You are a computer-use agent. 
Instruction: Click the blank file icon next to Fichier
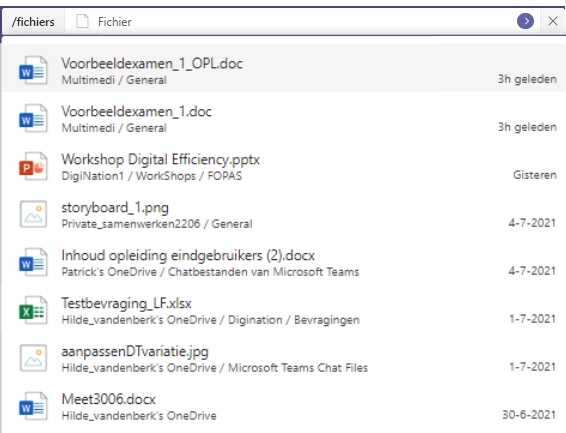pyautogui.click(x=82, y=21)
